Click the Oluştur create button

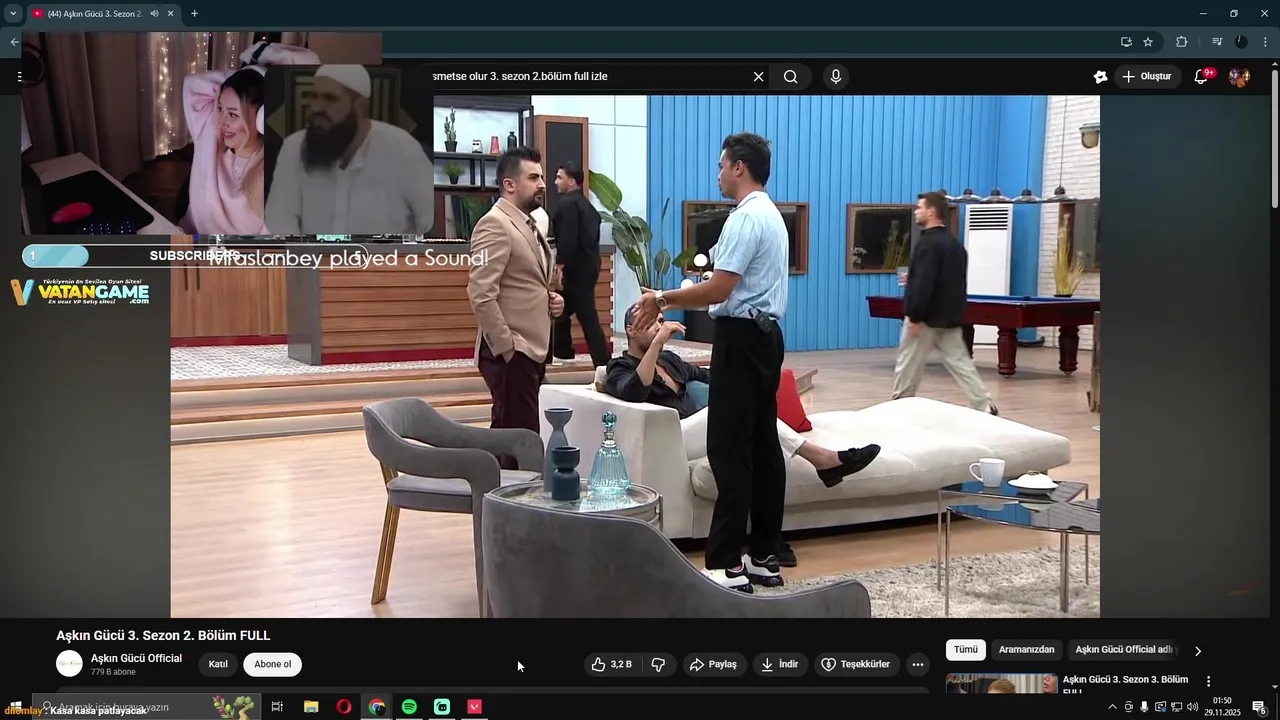pos(1146,77)
